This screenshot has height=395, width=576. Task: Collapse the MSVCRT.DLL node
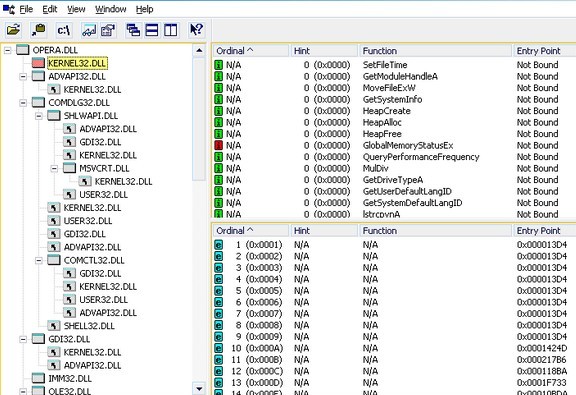[54, 168]
